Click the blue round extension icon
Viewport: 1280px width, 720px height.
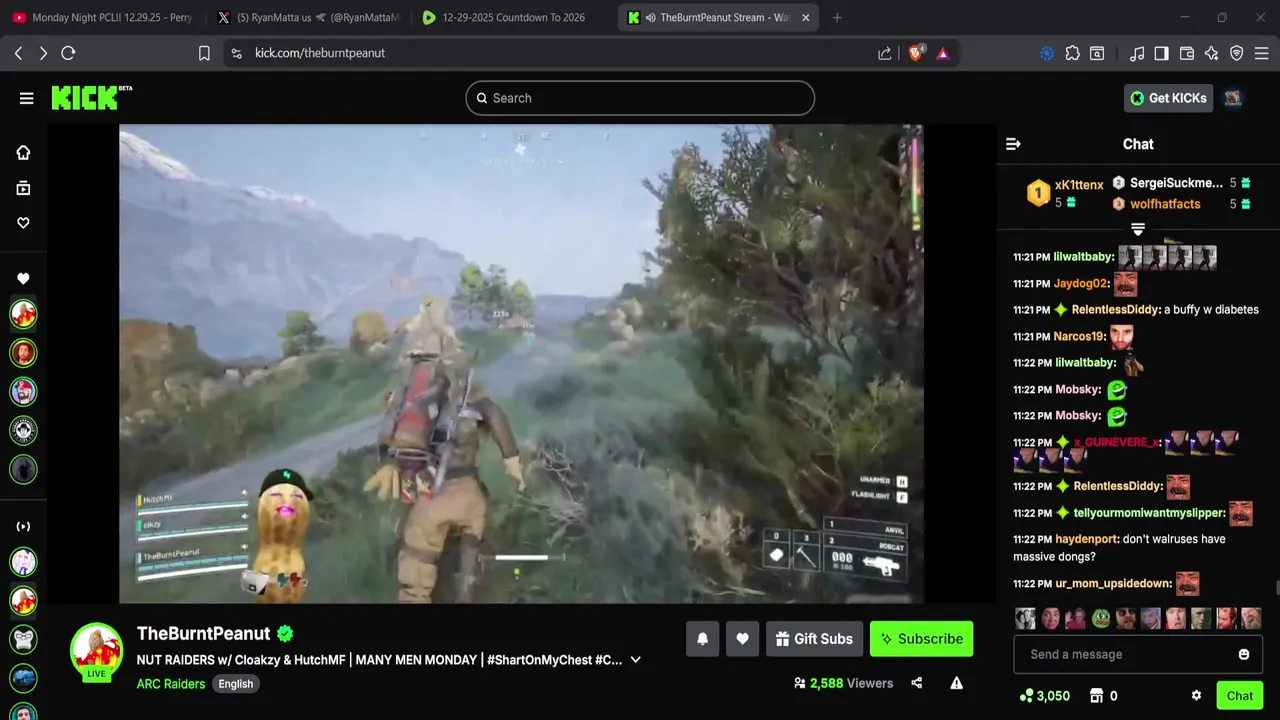point(1047,53)
